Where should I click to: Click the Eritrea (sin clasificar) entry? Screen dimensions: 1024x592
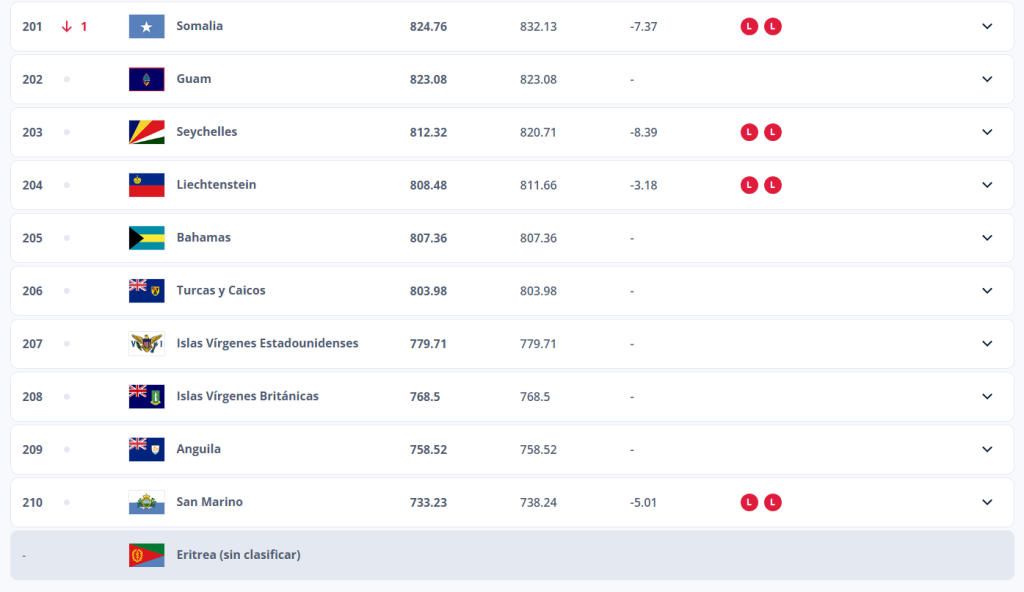(238, 555)
